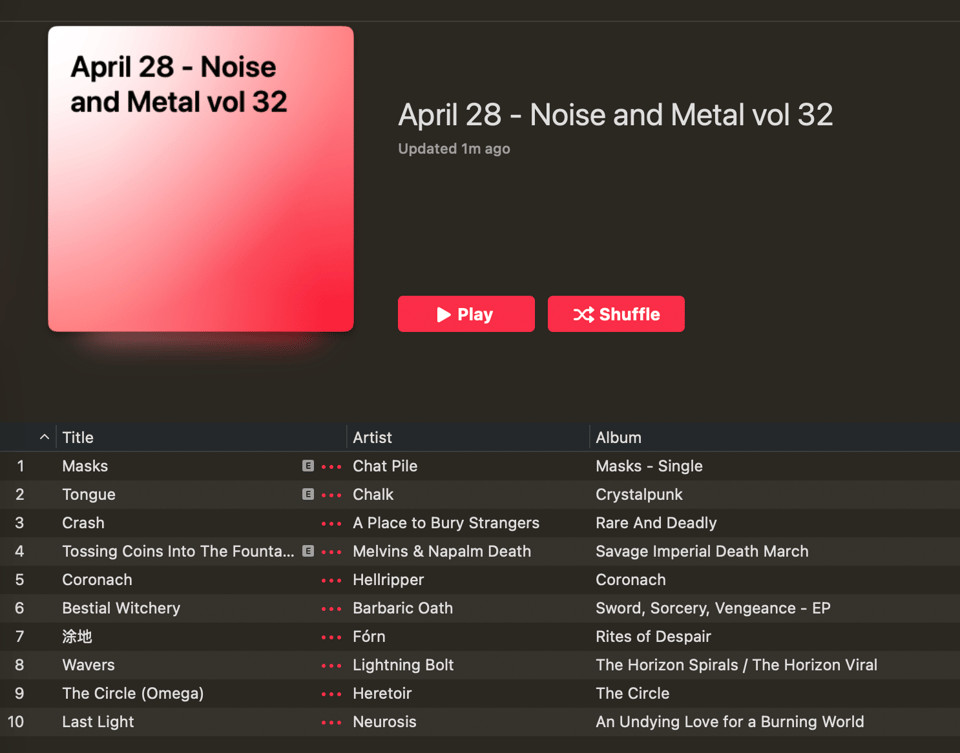
Task: Select track 7 by Fórn
Action: tap(77, 637)
